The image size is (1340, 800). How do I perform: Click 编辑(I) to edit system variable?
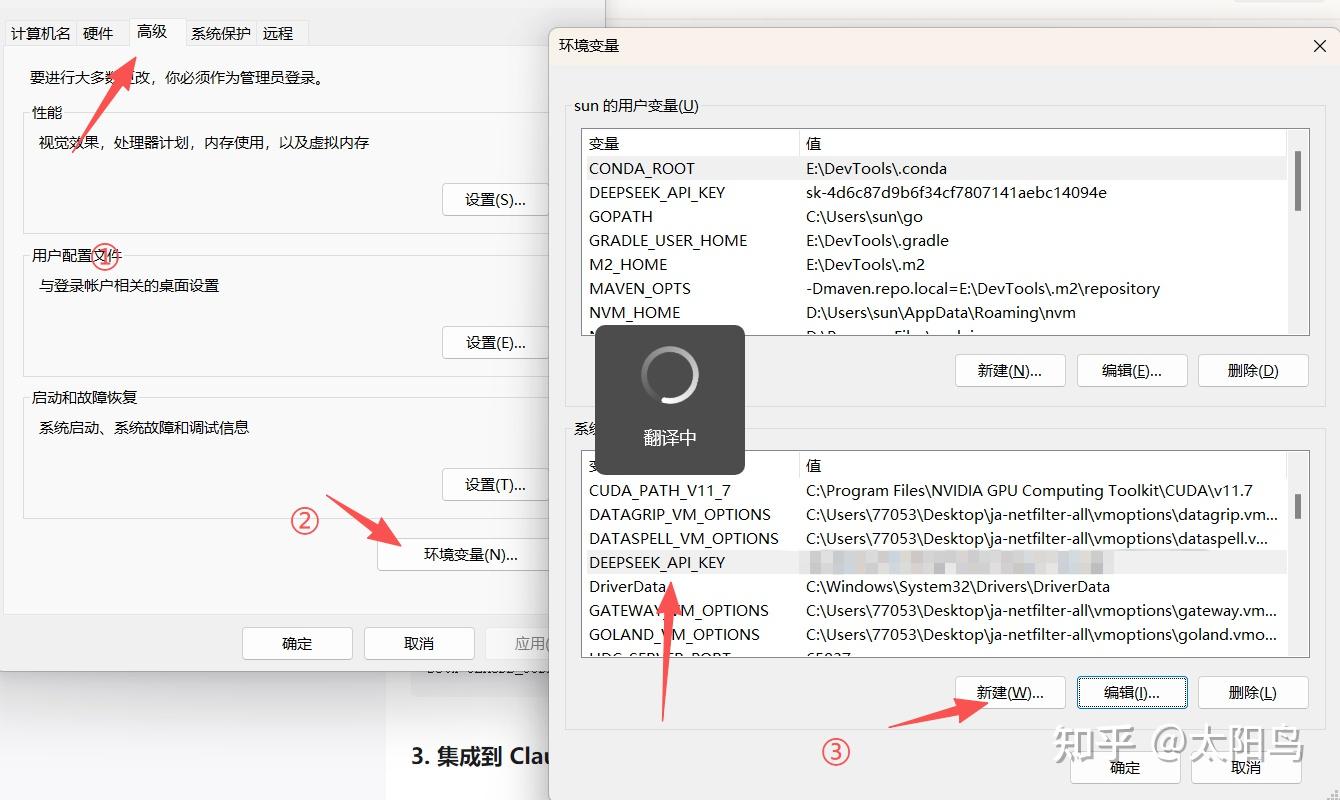click(x=1131, y=692)
